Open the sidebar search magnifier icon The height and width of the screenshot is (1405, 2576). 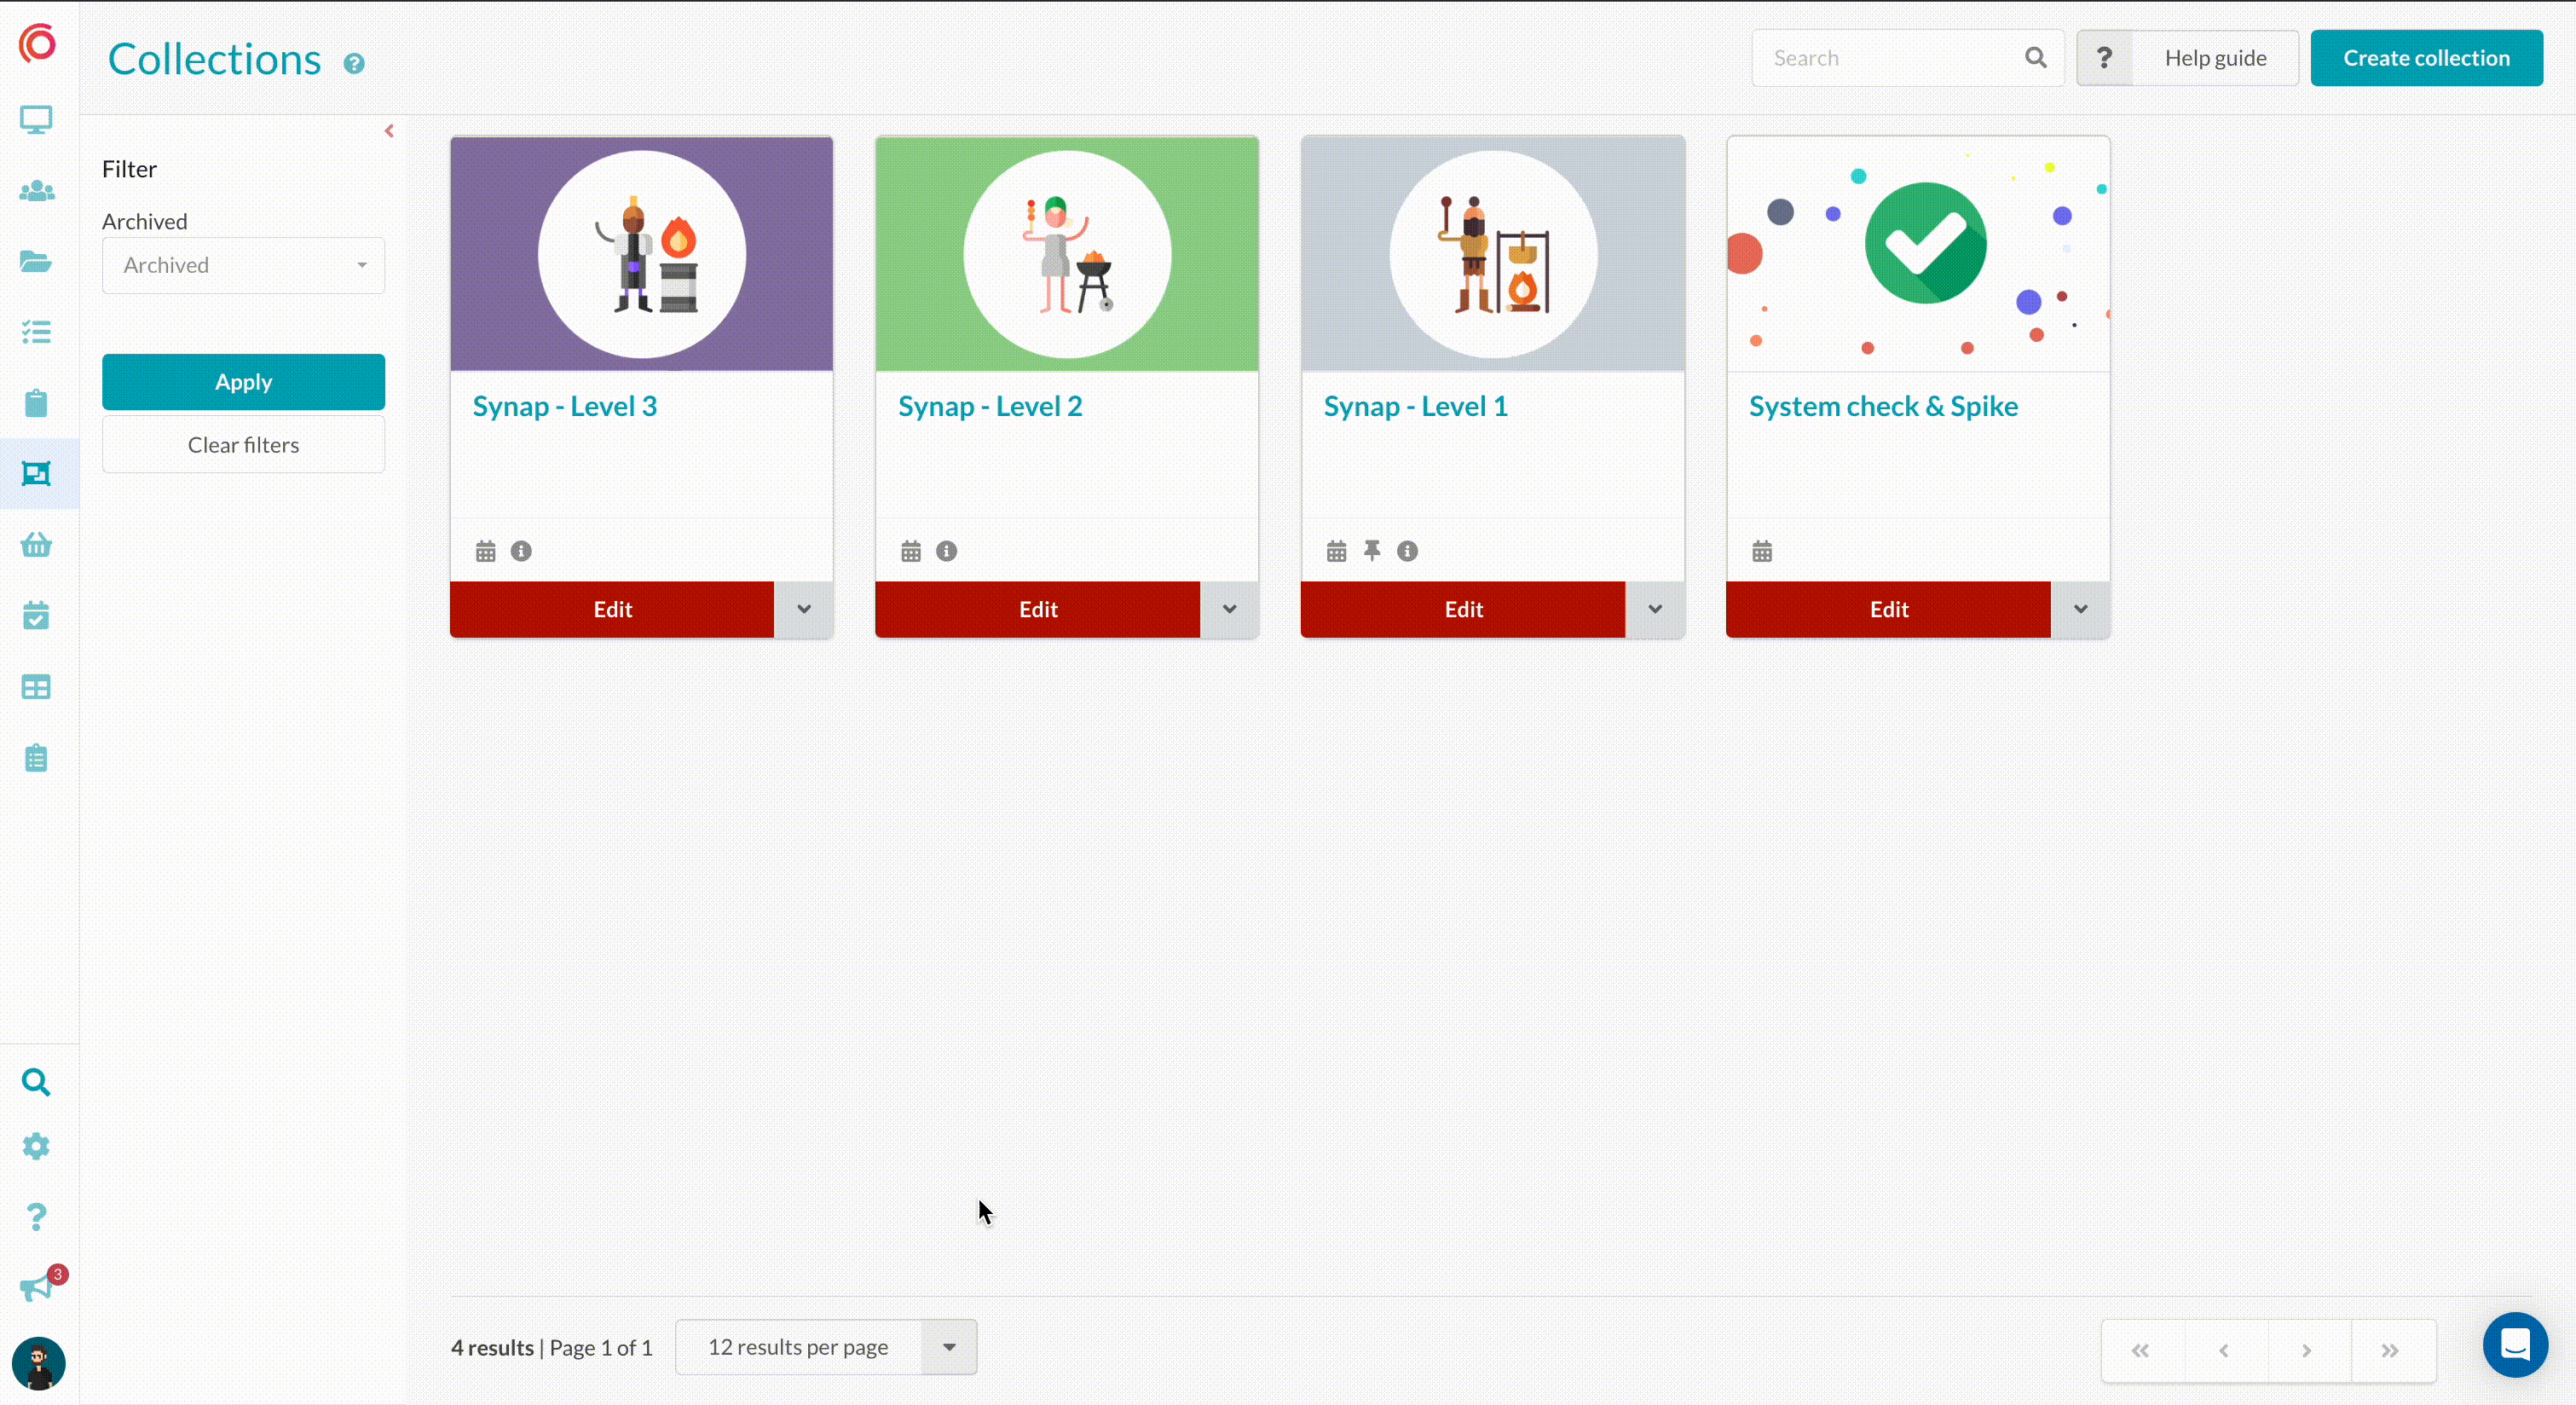click(36, 1082)
